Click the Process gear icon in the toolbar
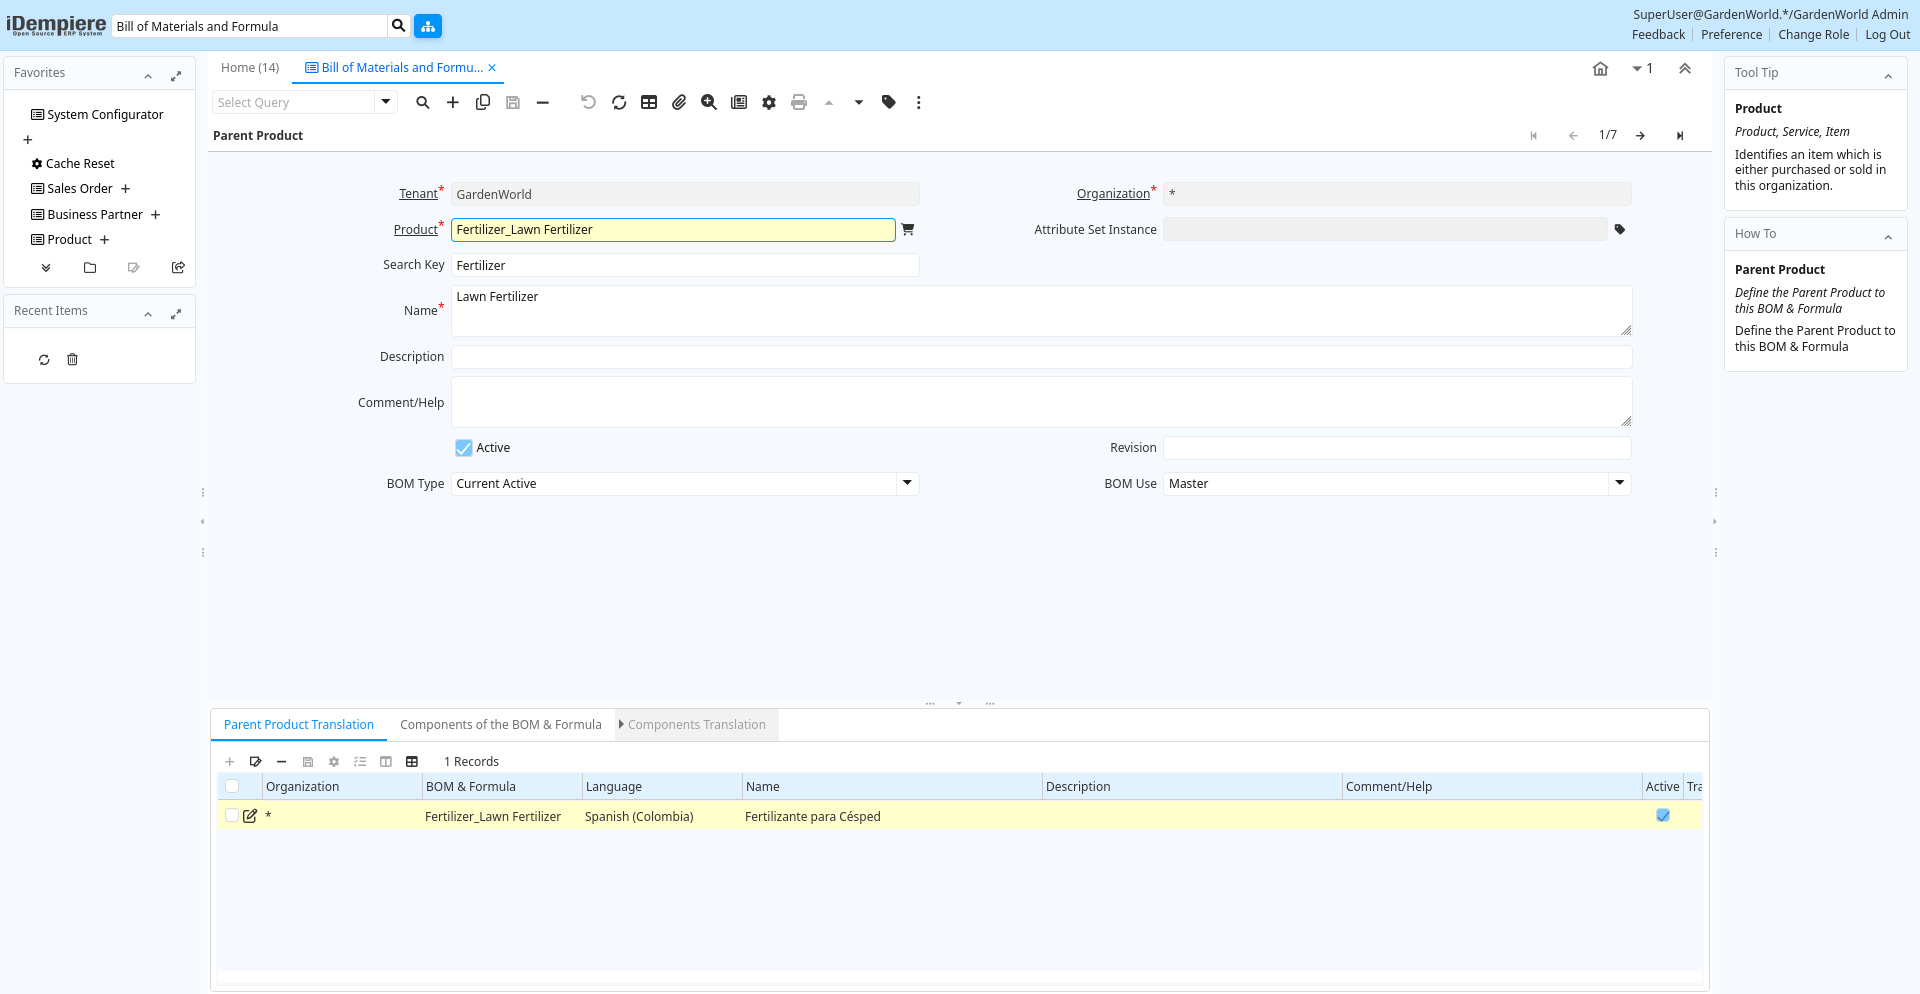This screenshot has width=1920, height=994. (769, 102)
